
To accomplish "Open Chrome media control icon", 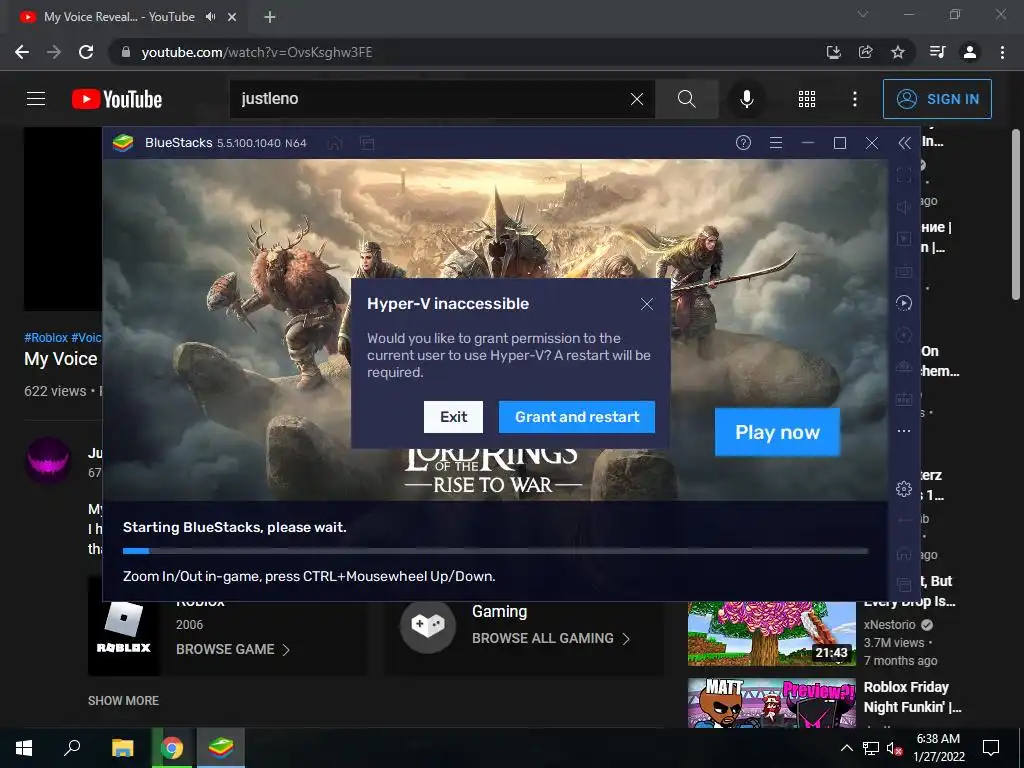I will coord(937,52).
